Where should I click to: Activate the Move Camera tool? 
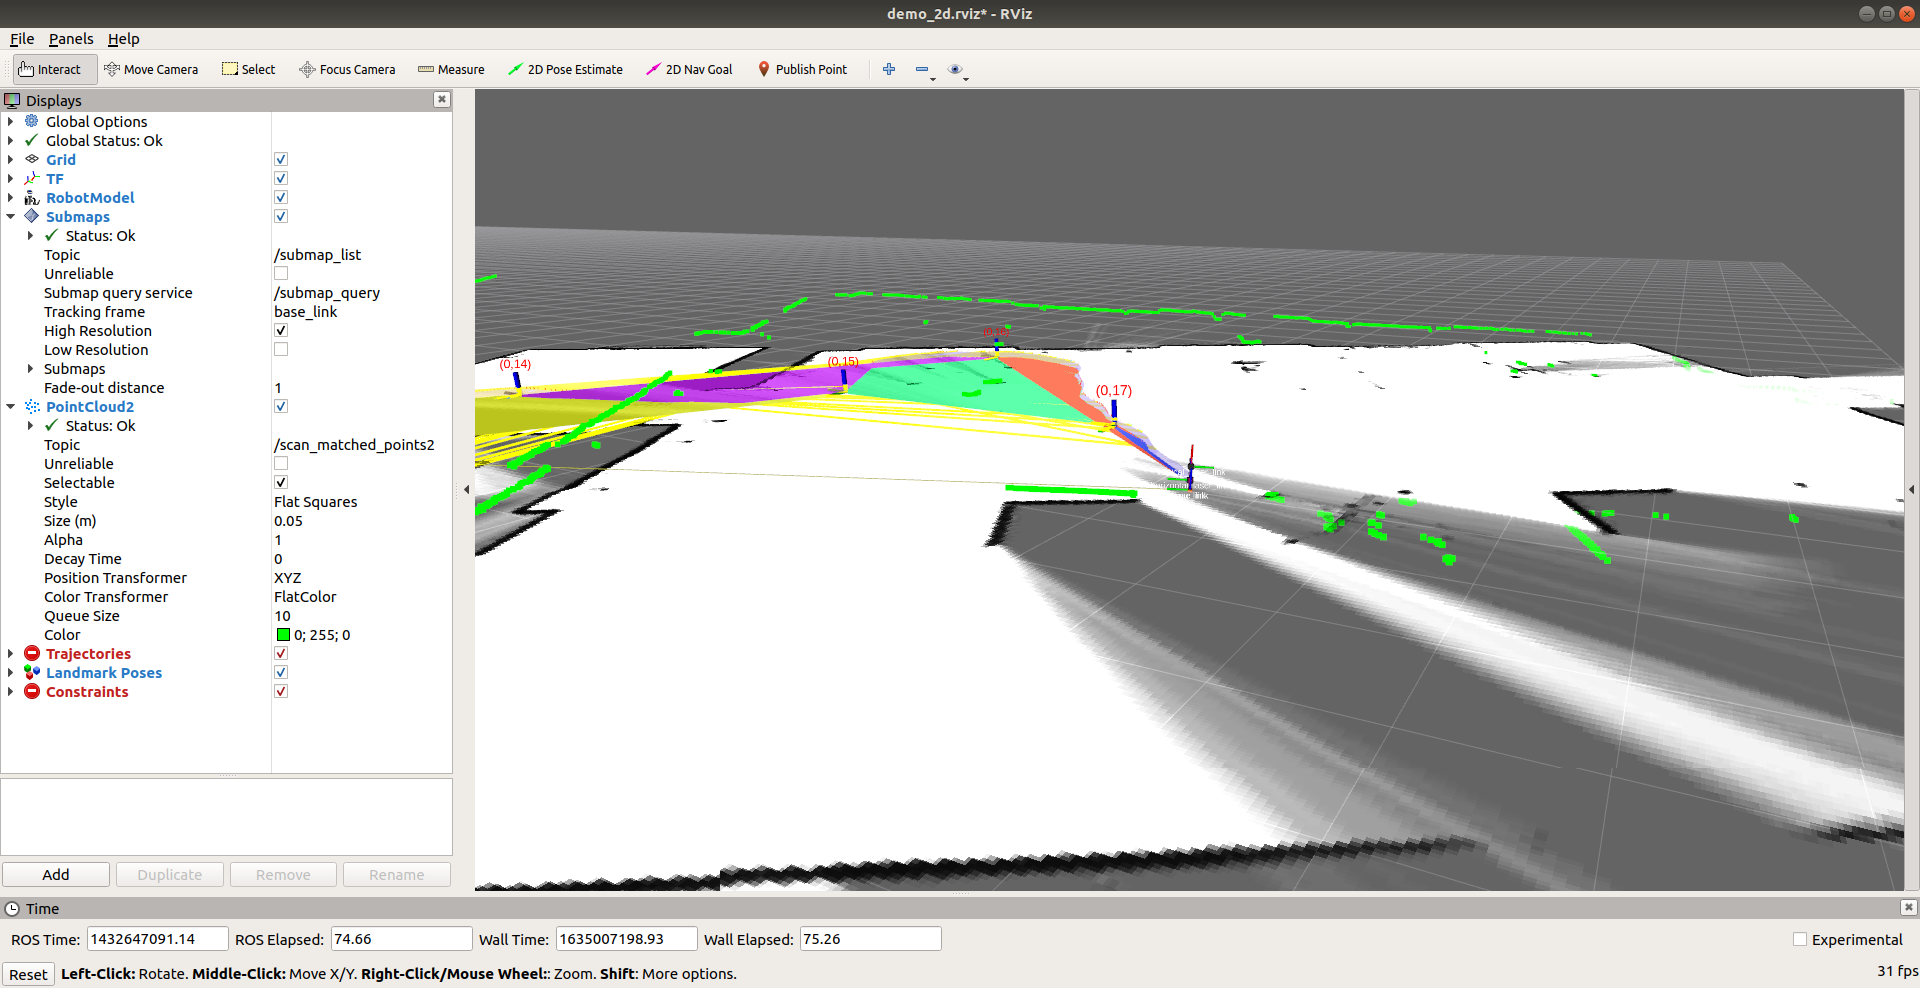(151, 69)
